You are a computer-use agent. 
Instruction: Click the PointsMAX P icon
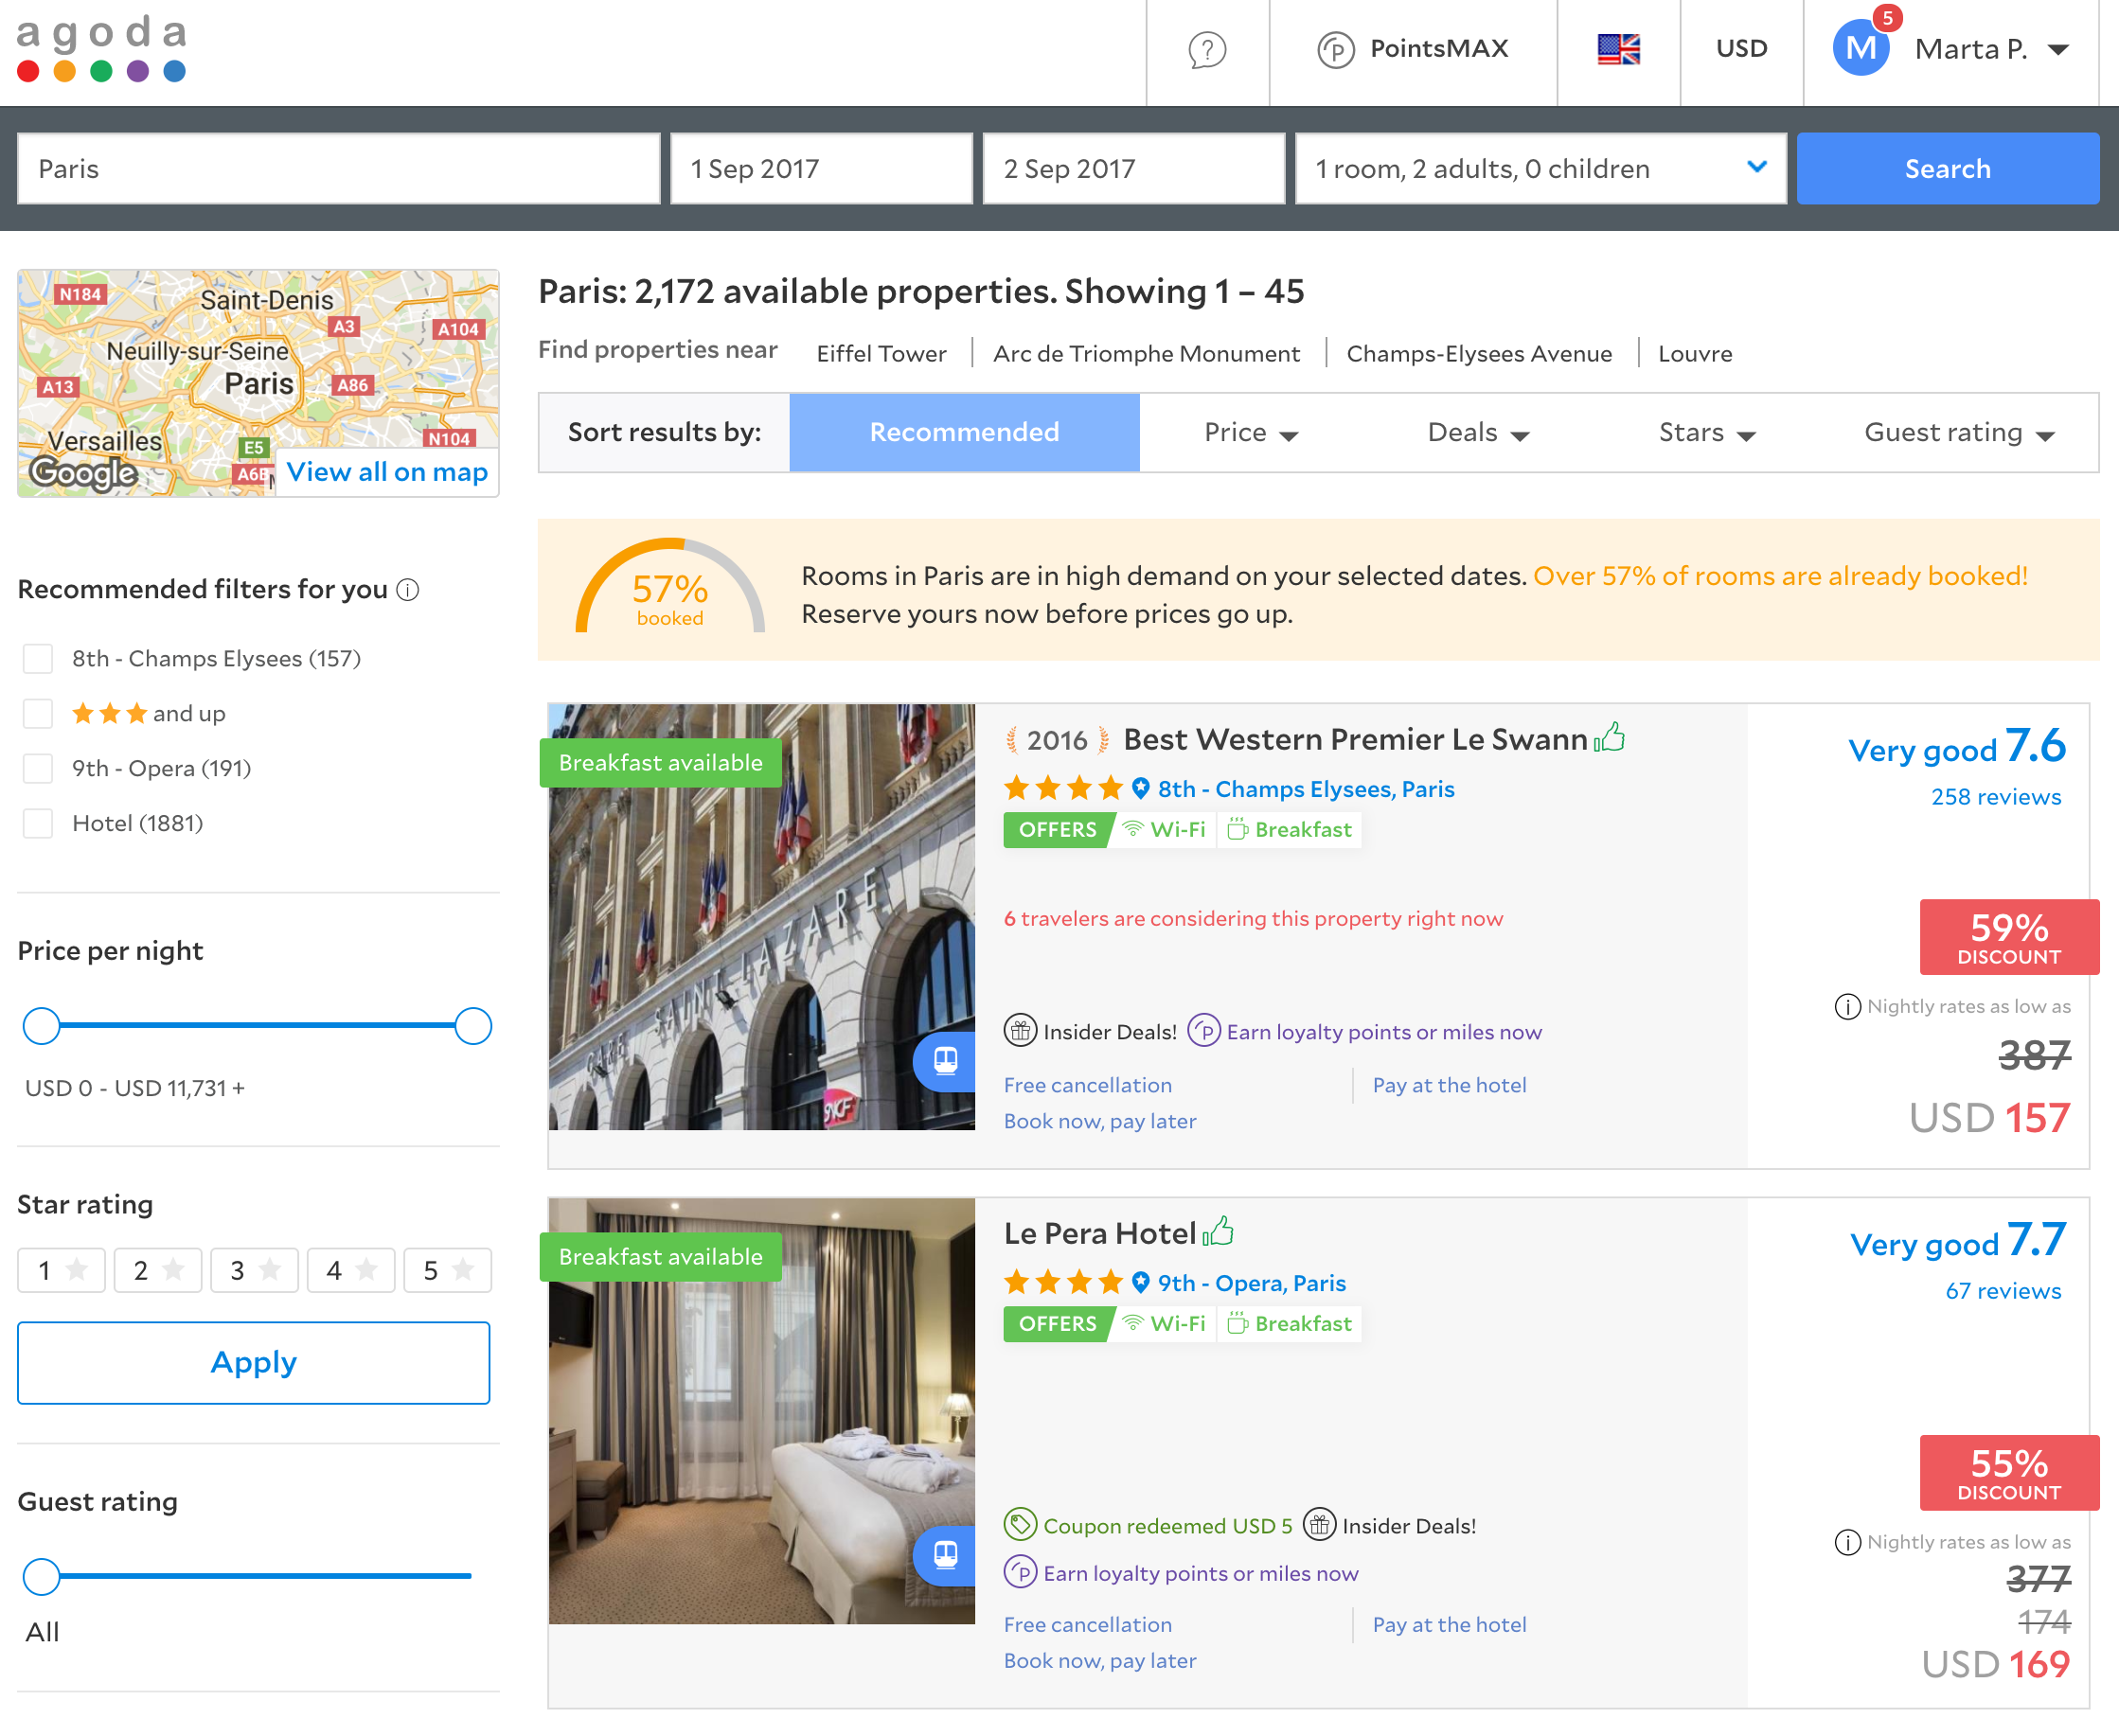point(1335,49)
